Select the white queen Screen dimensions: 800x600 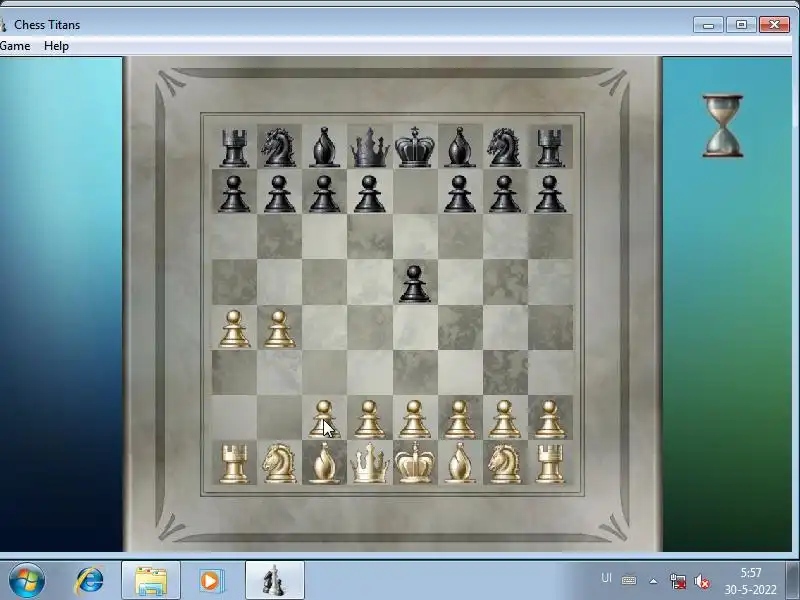point(369,463)
